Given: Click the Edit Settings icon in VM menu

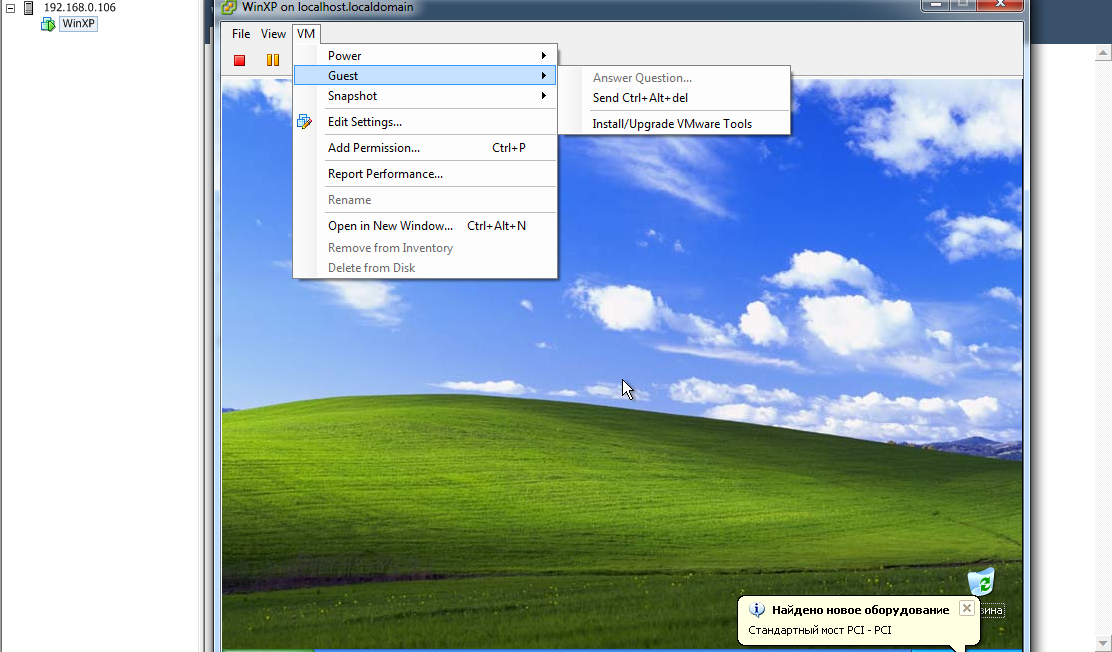Looking at the screenshot, I should pos(304,122).
